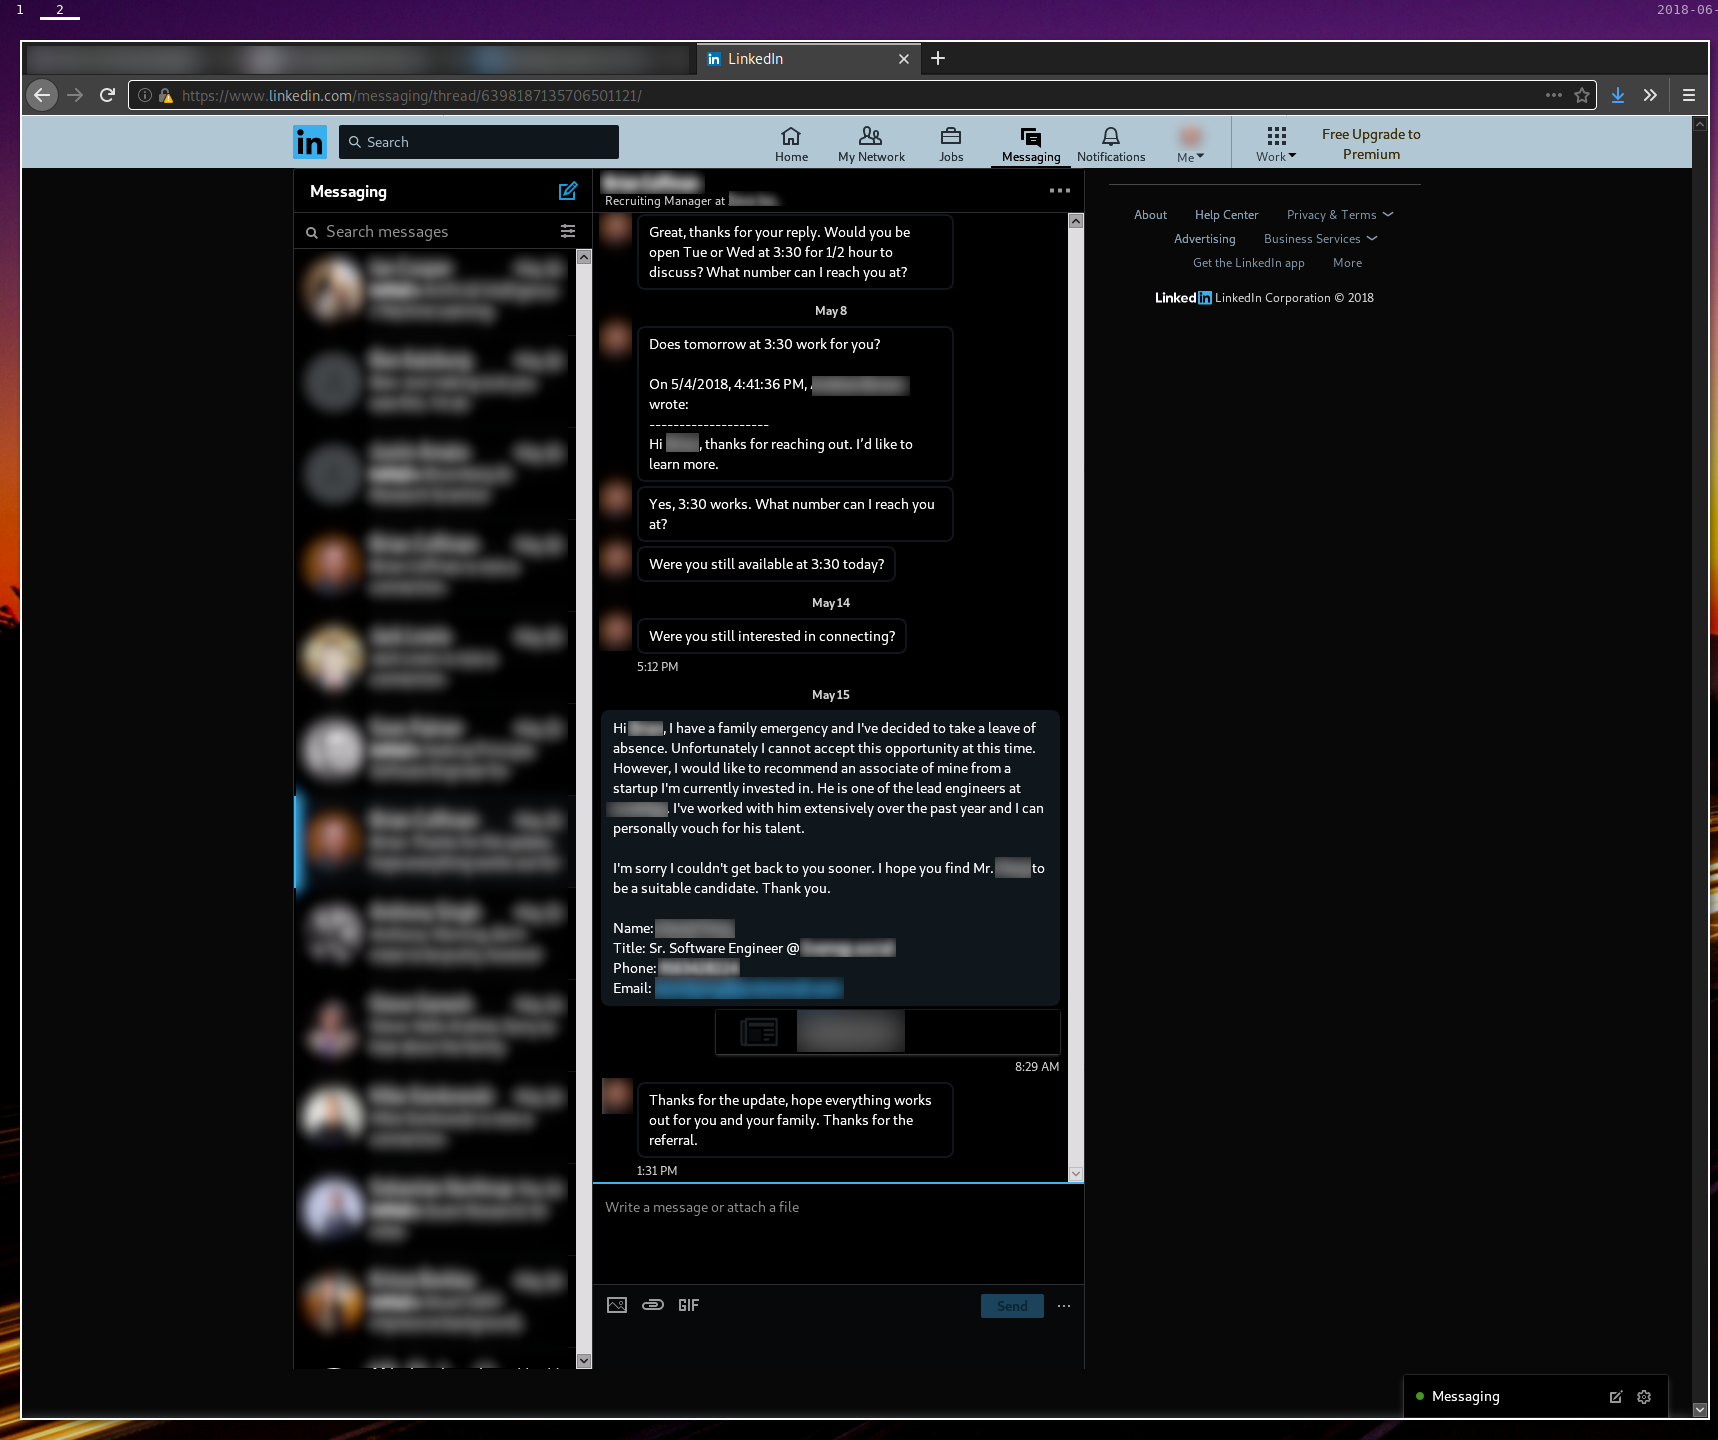This screenshot has height=1440, width=1718.
Task: Click the attached file card in the message
Action: pos(887,1031)
